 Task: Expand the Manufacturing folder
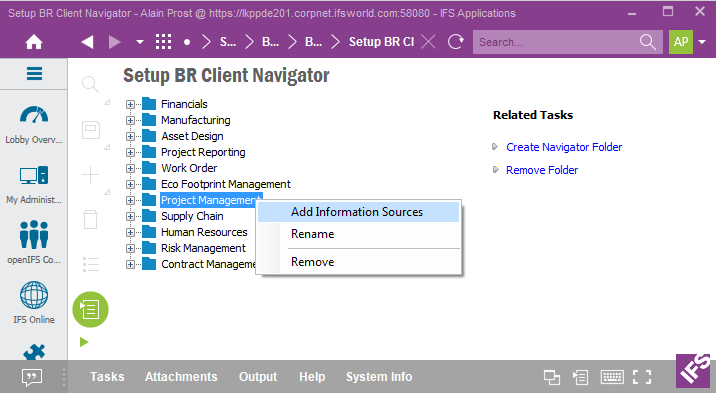[x=130, y=121]
